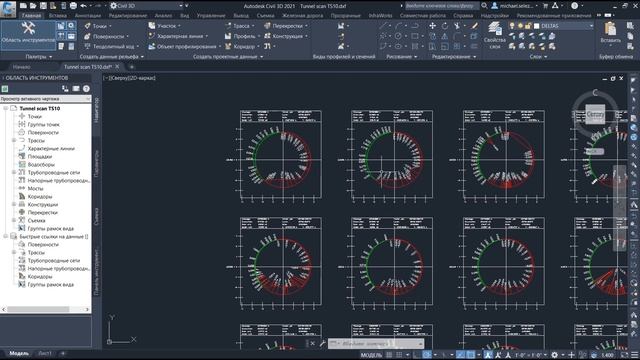The height and width of the screenshot is (360, 640).
Task: Toggle layer on/off lightbulb icon for DELTAS
Action: (512, 26)
